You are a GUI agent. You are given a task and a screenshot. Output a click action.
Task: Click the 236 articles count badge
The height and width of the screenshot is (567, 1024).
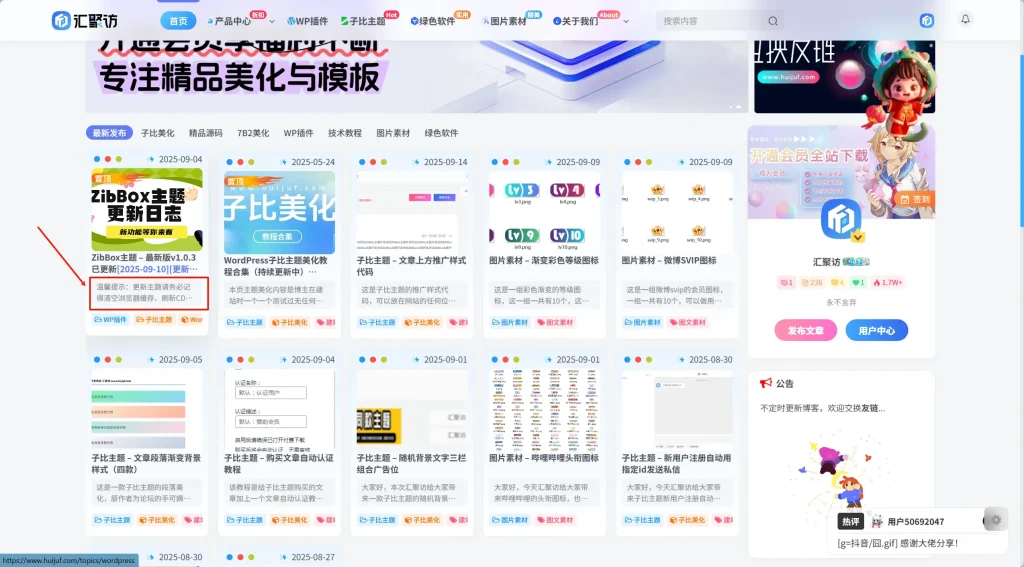point(812,282)
